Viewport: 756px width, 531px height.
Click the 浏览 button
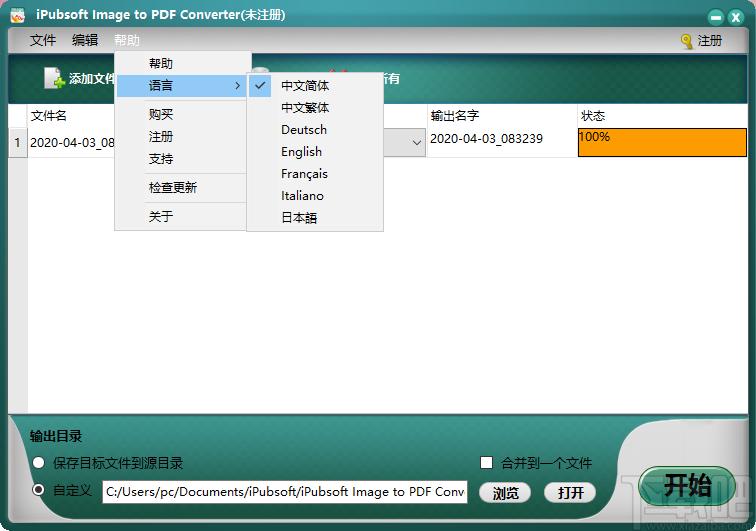[505, 493]
